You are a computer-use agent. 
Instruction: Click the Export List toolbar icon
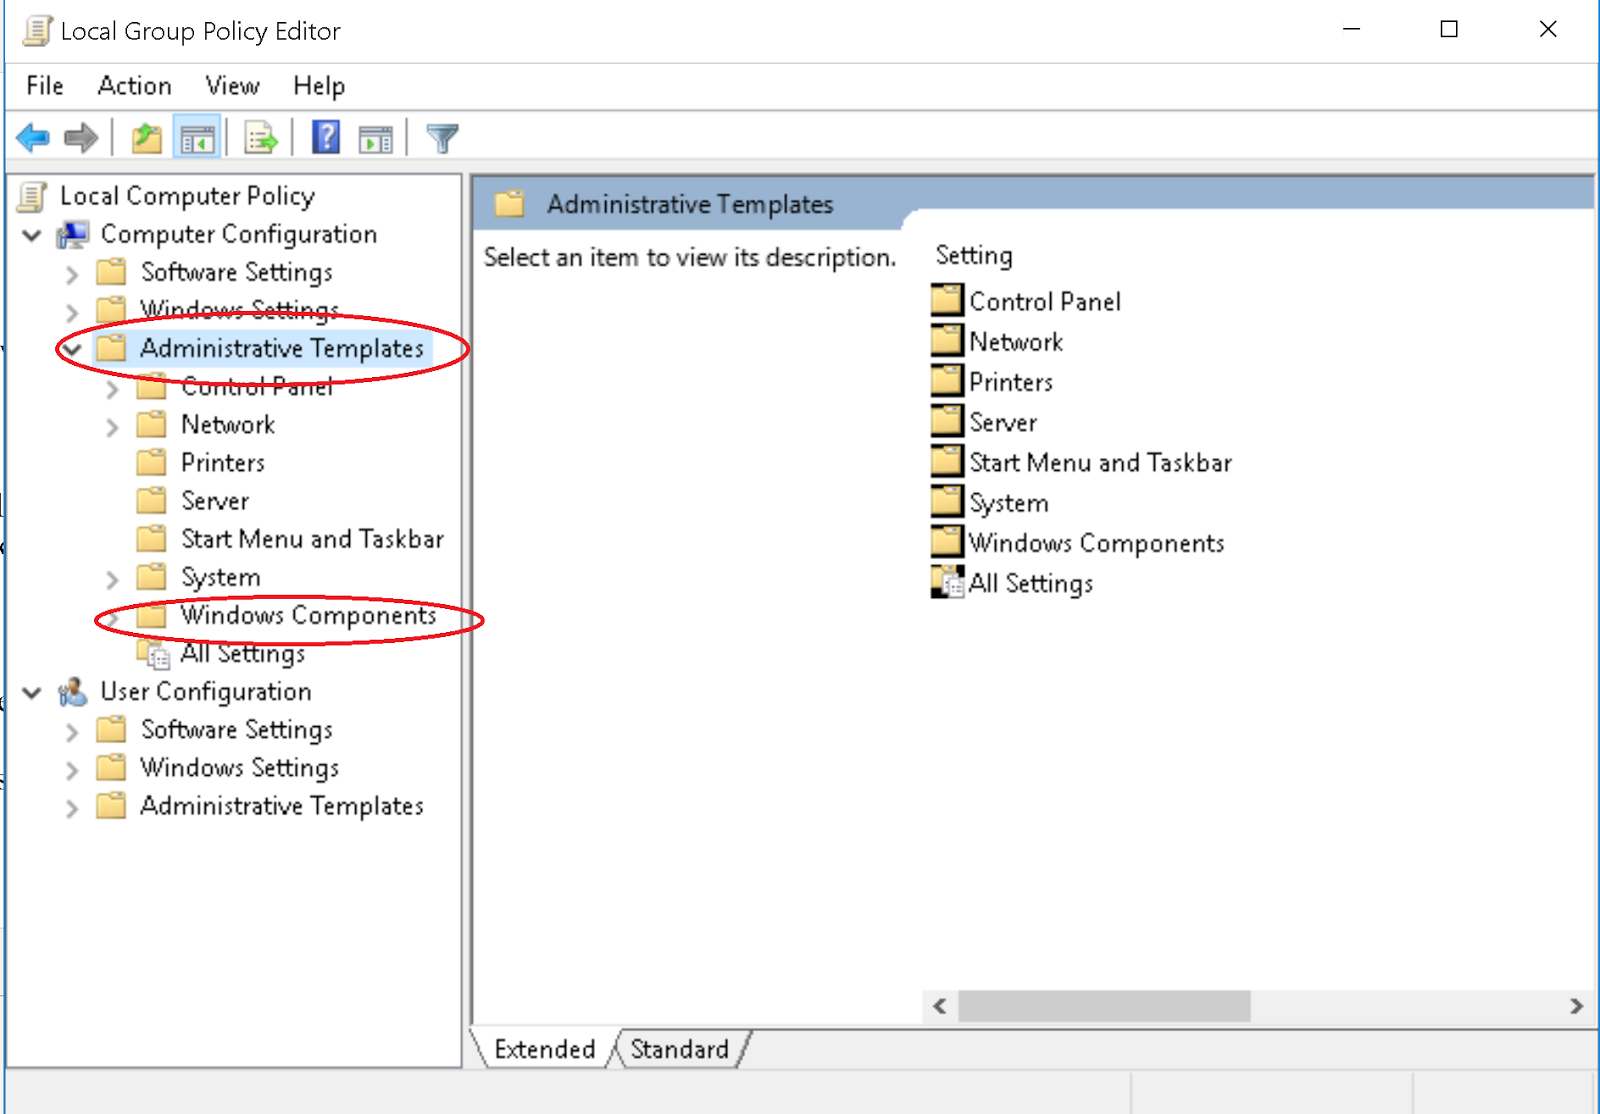(x=261, y=138)
